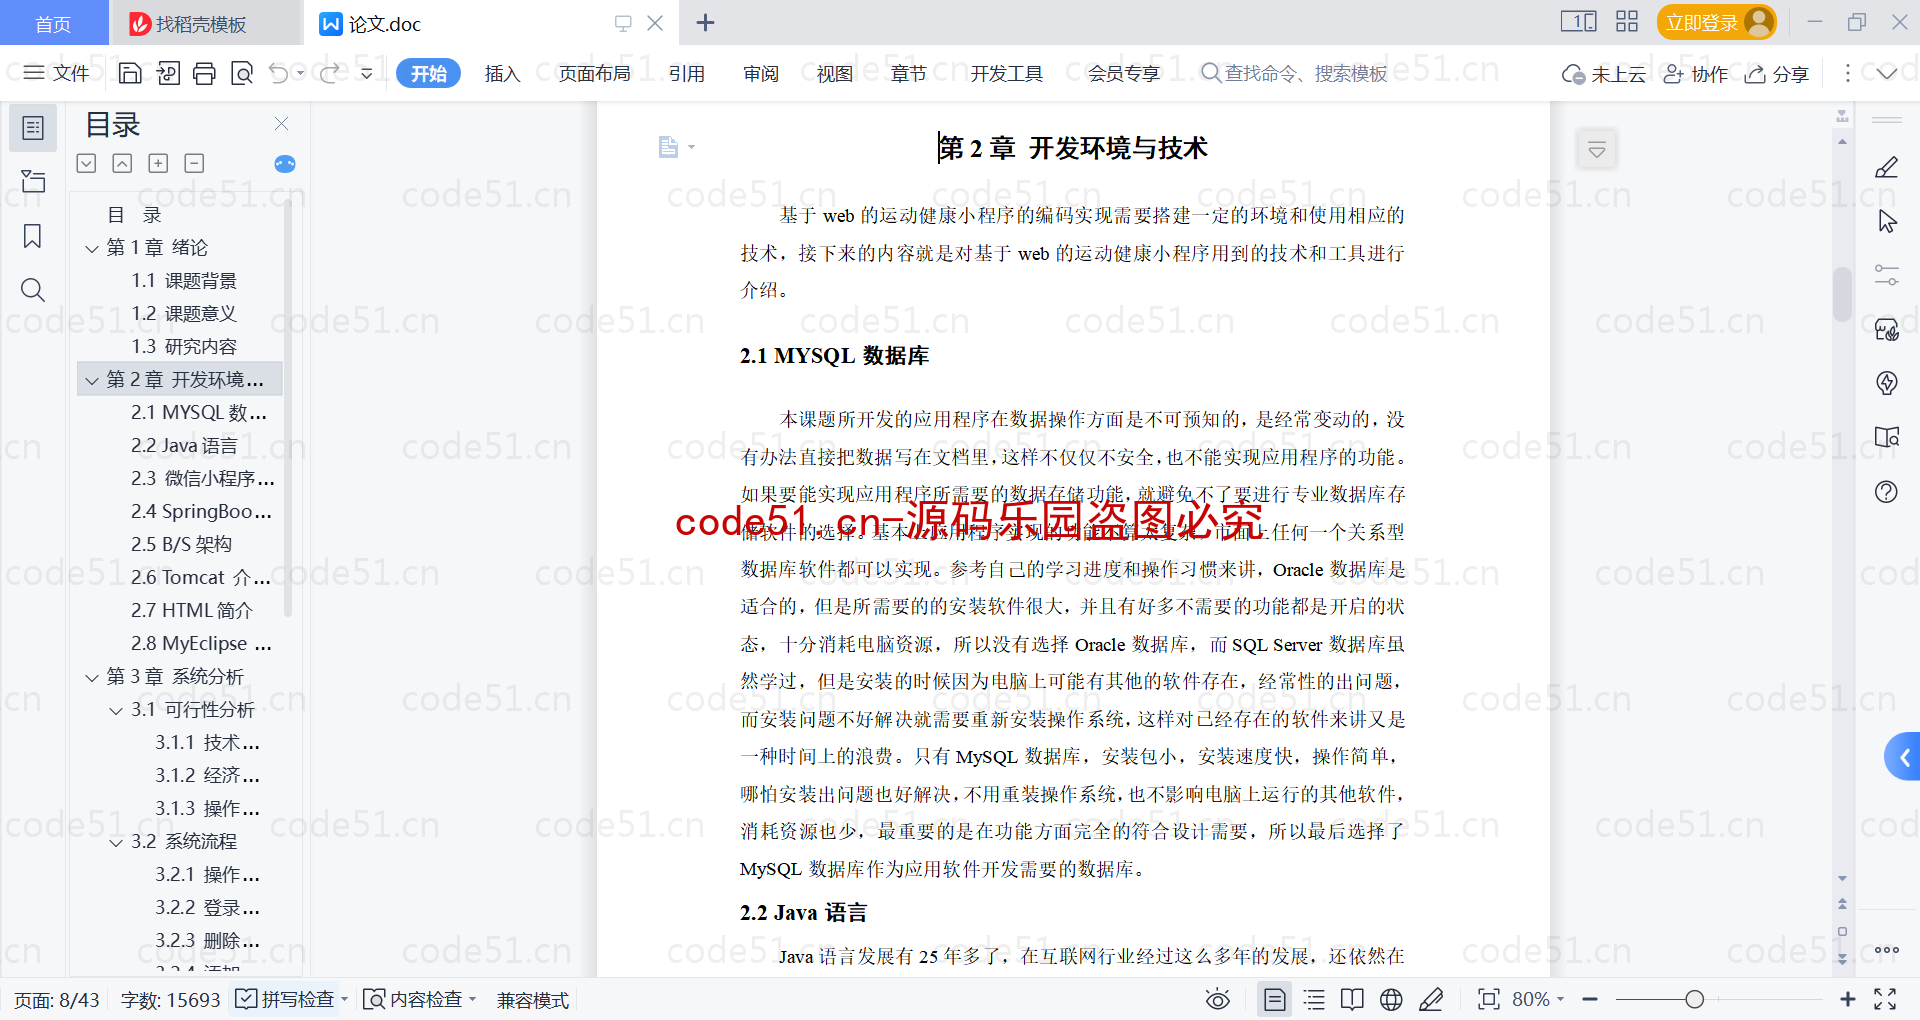Switch to 找稻壳模板 tab
The width and height of the screenshot is (1920, 1020).
205,23
